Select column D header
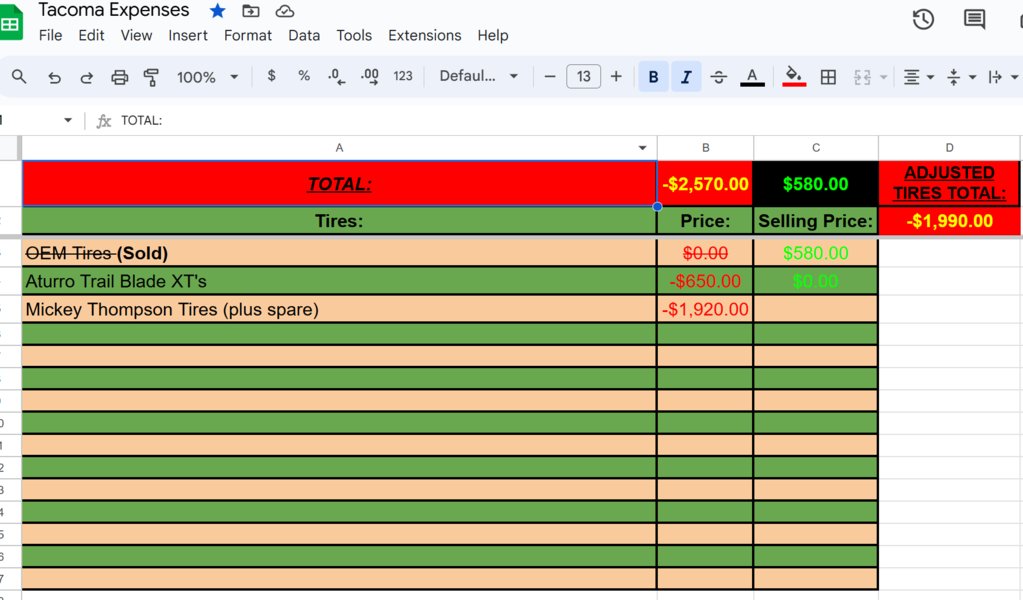Screen dimensions: 1023x600 coord(949,148)
